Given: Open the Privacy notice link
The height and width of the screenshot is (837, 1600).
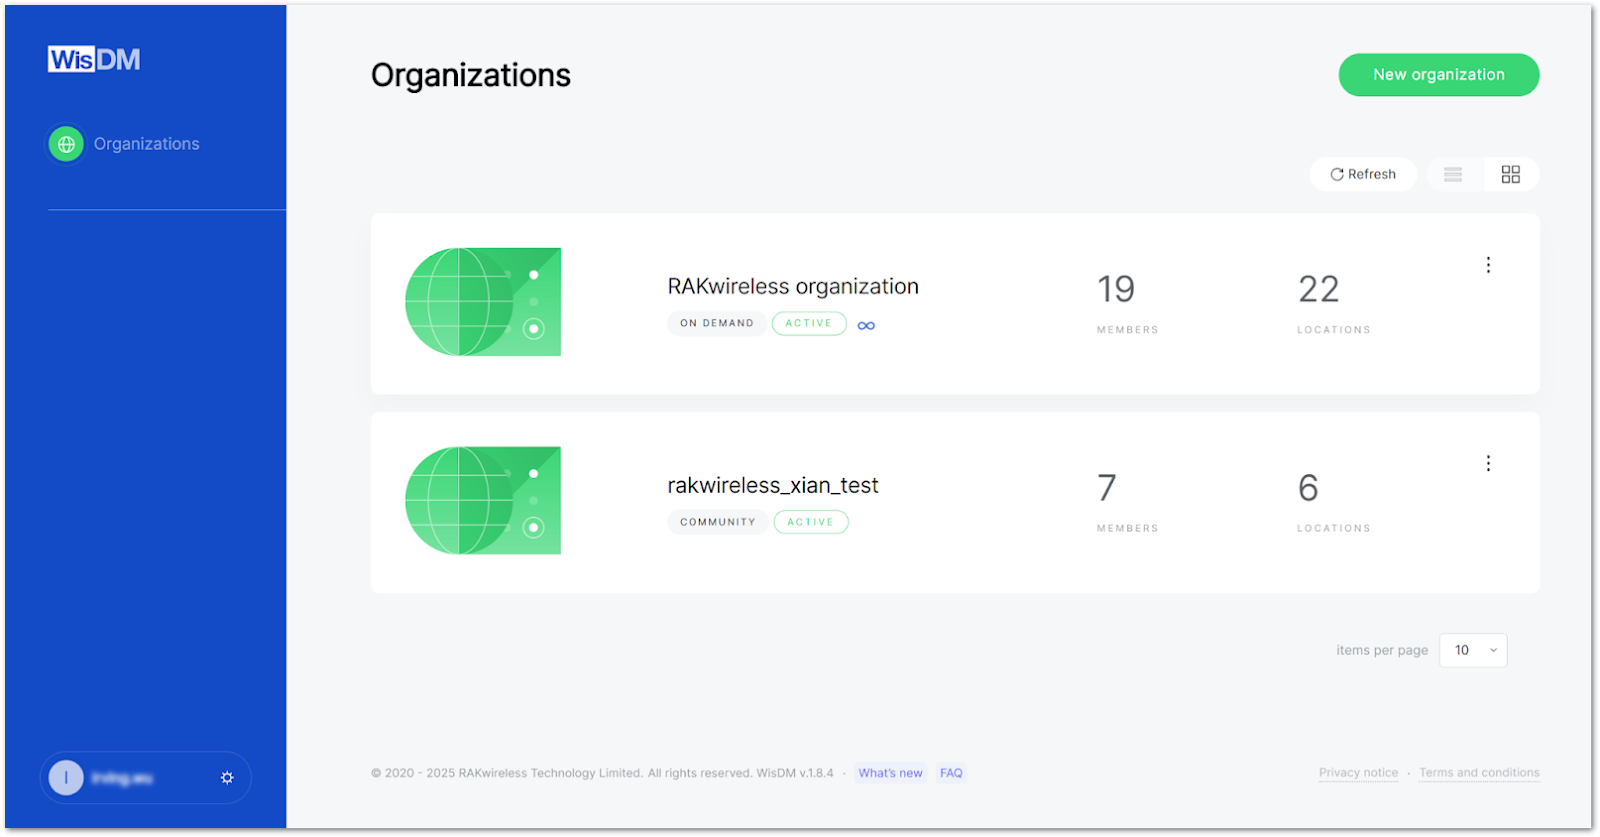Looking at the screenshot, I should (x=1358, y=773).
